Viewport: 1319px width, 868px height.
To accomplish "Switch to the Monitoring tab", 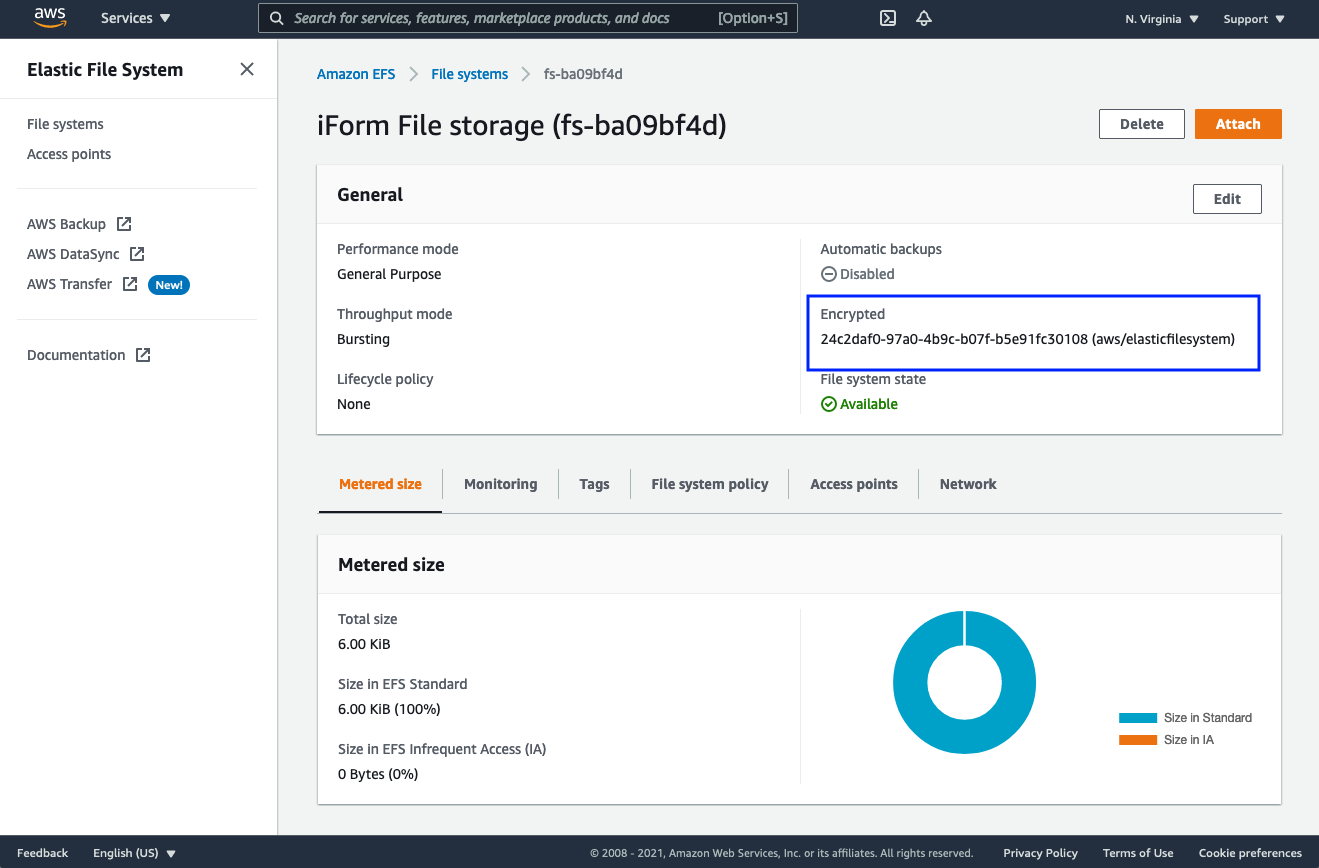I will point(500,484).
